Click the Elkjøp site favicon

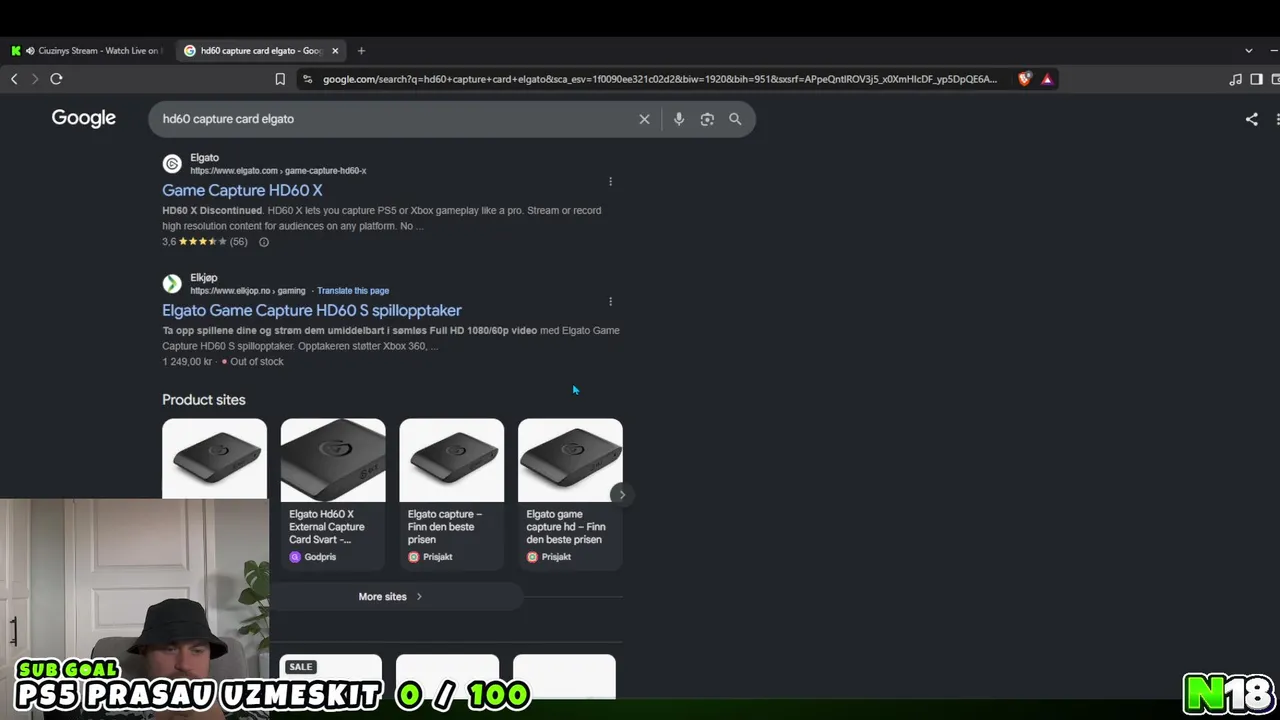(x=172, y=284)
